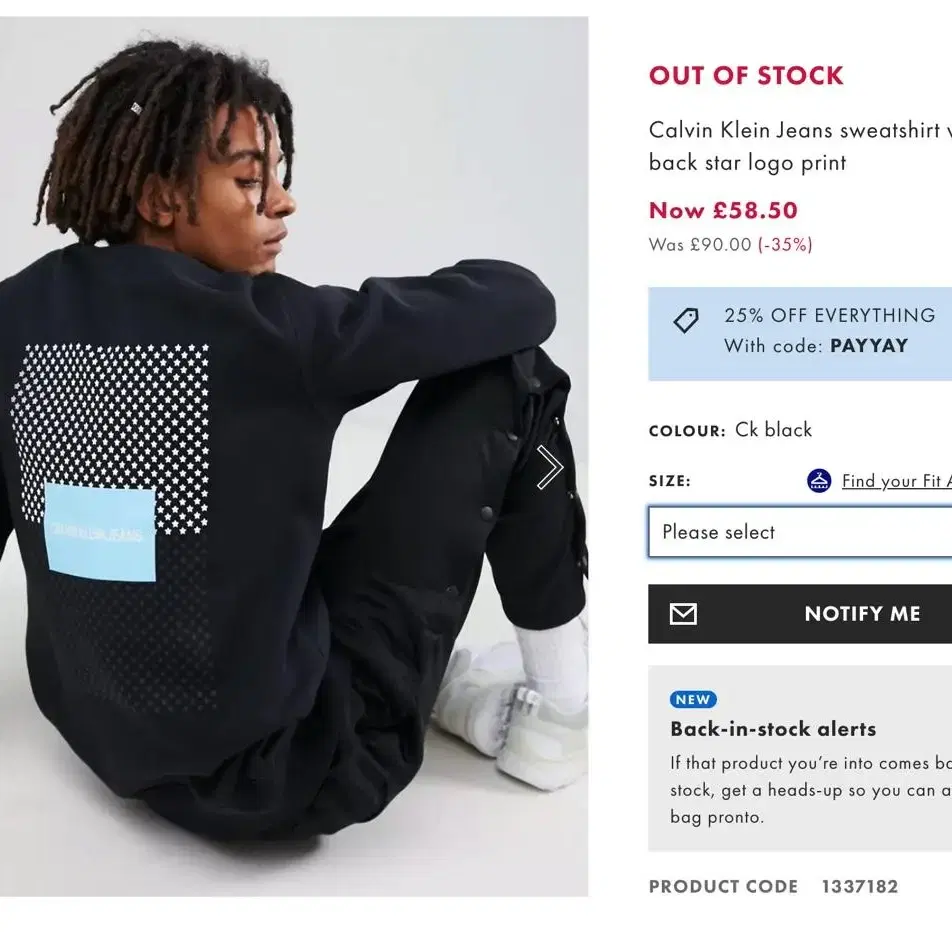The width and height of the screenshot is (952, 952).
Task: Click the product code 1337182
Action: click(x=860, y=886)
